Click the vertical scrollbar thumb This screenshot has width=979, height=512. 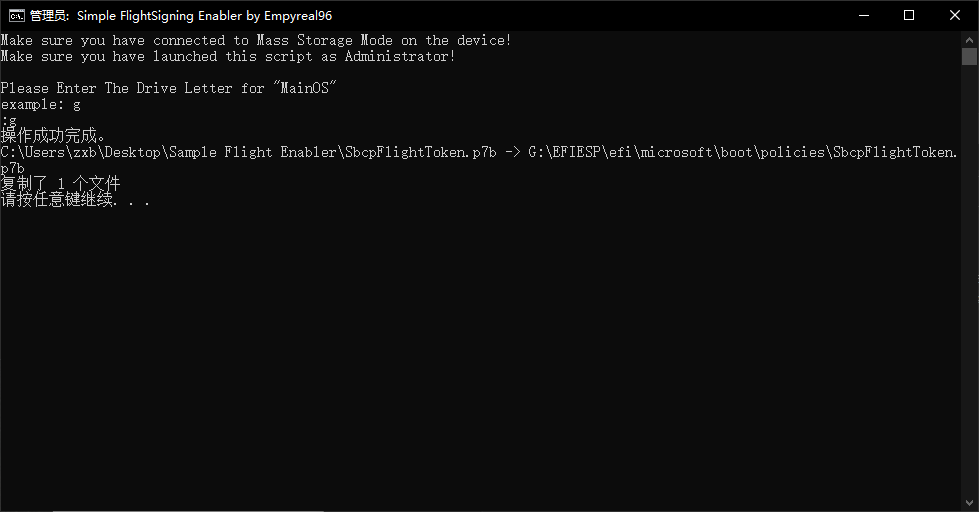(x=969, y=56)
